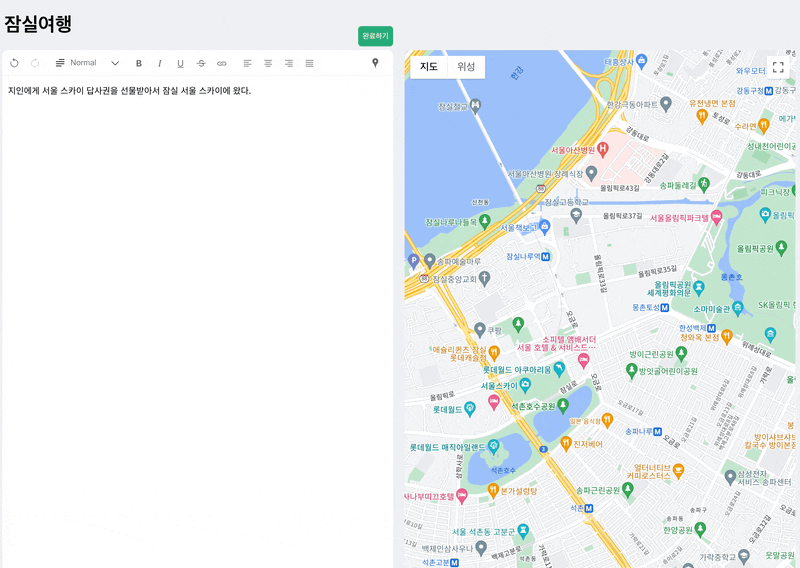Click the 몽촌토성 subway station marker
The width and height of the screenshot is (800, 568).
pos(665,308)
